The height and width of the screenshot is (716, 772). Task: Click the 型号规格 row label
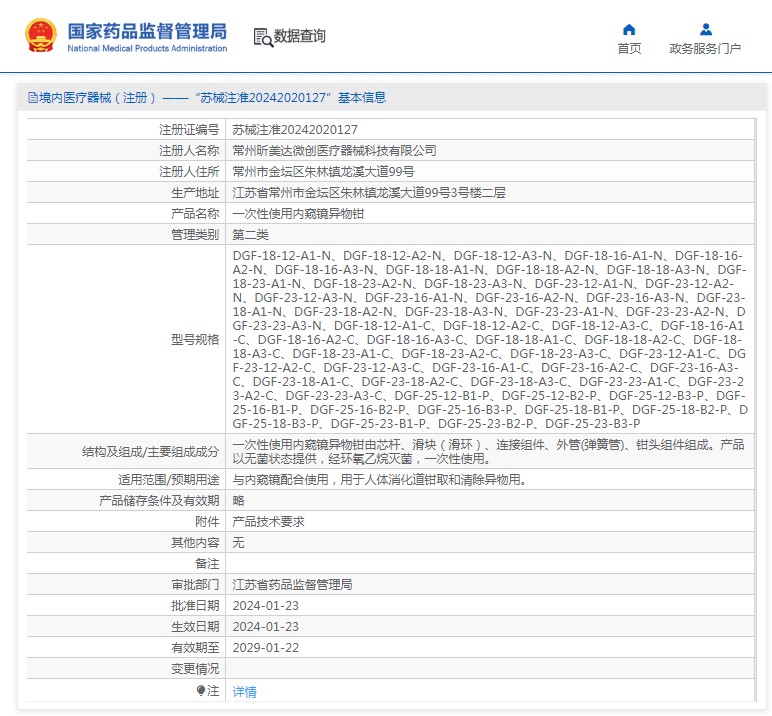click(x=195, y=339)
